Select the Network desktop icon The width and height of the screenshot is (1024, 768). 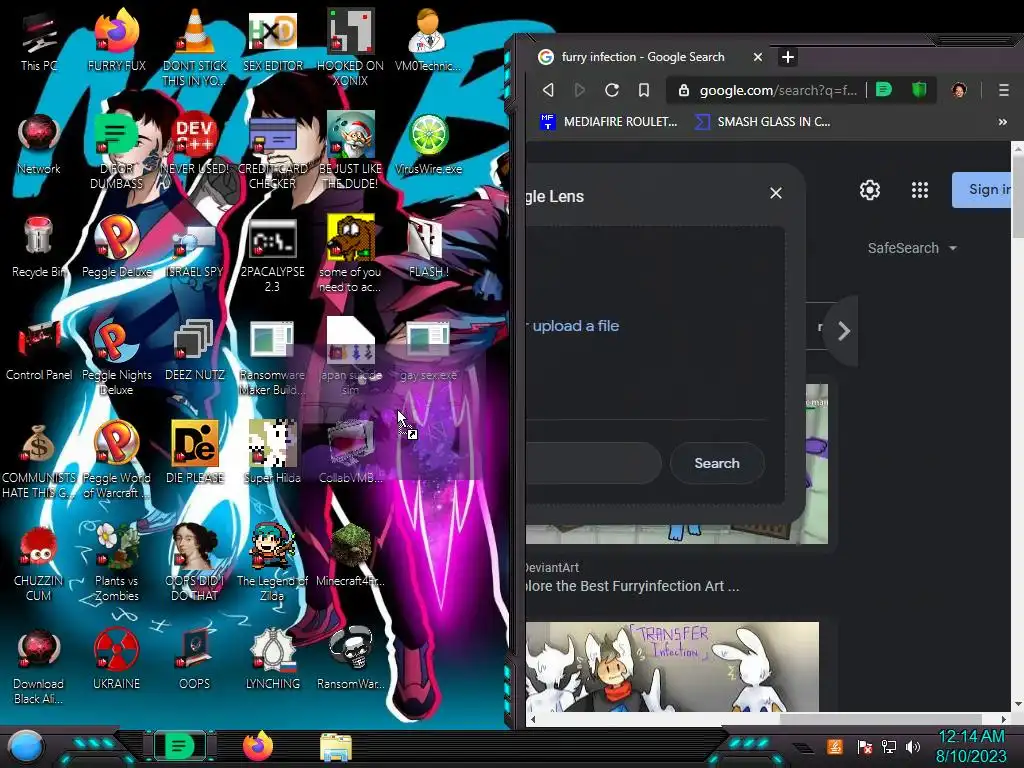click(39, 144)
